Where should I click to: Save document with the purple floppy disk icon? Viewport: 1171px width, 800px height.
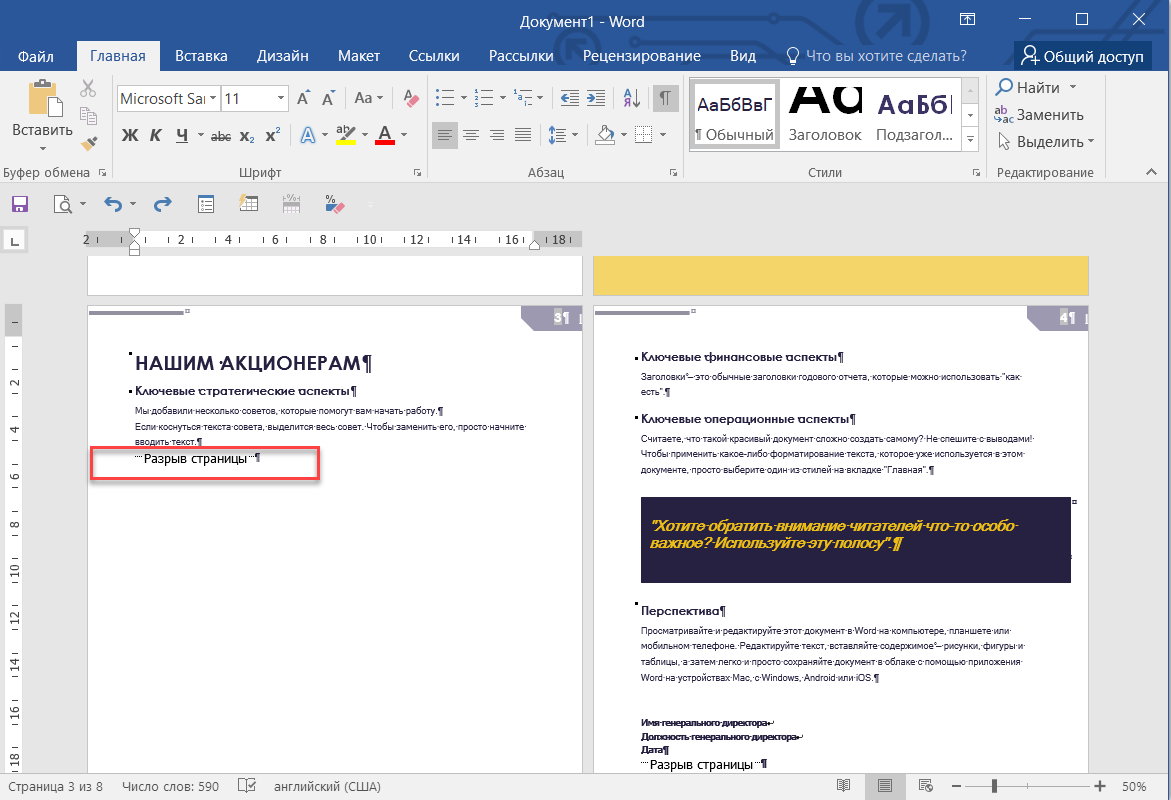(19, 204)
